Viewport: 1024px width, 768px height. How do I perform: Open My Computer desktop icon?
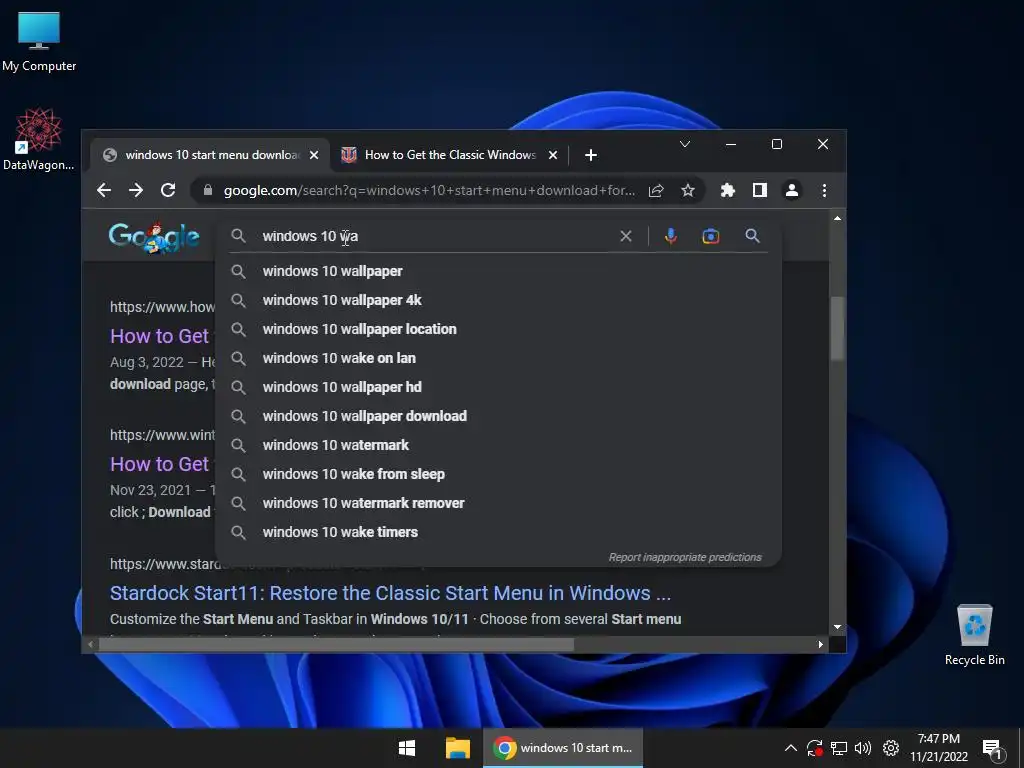39,41
